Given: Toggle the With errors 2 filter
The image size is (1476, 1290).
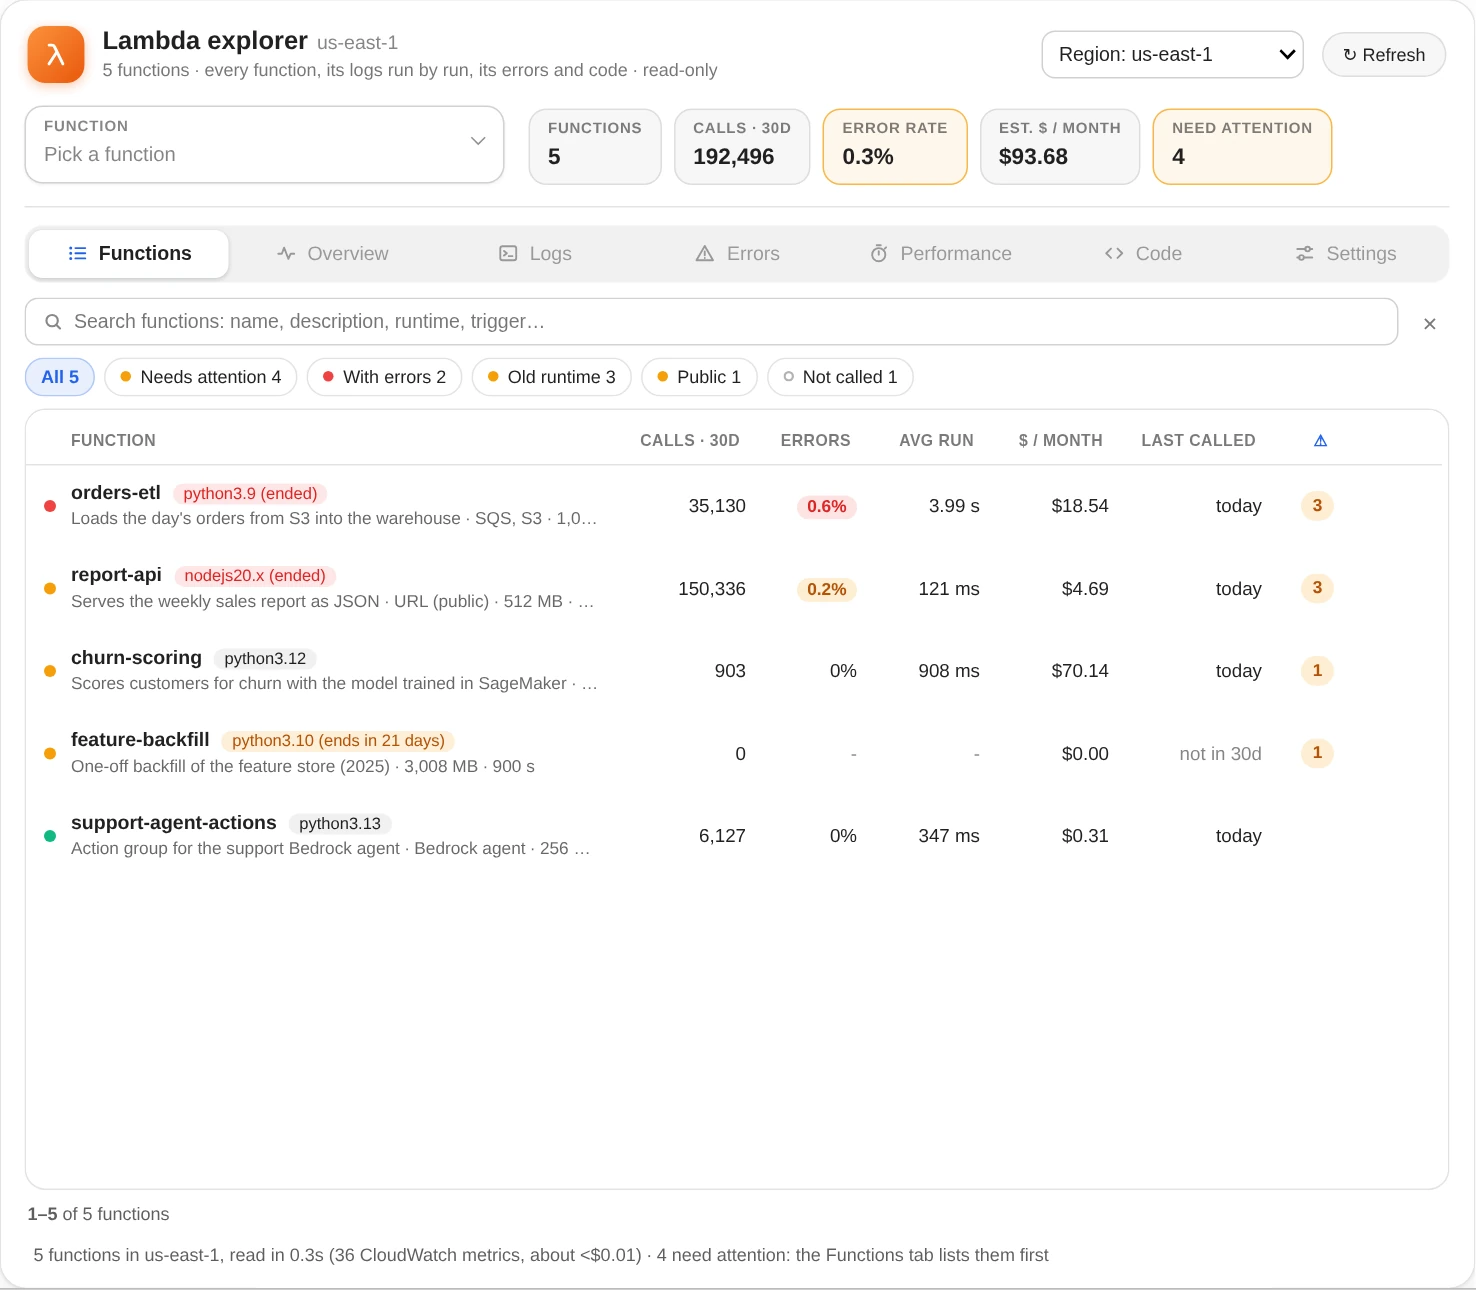Looking at the screenshot, I should click(384, 377).
